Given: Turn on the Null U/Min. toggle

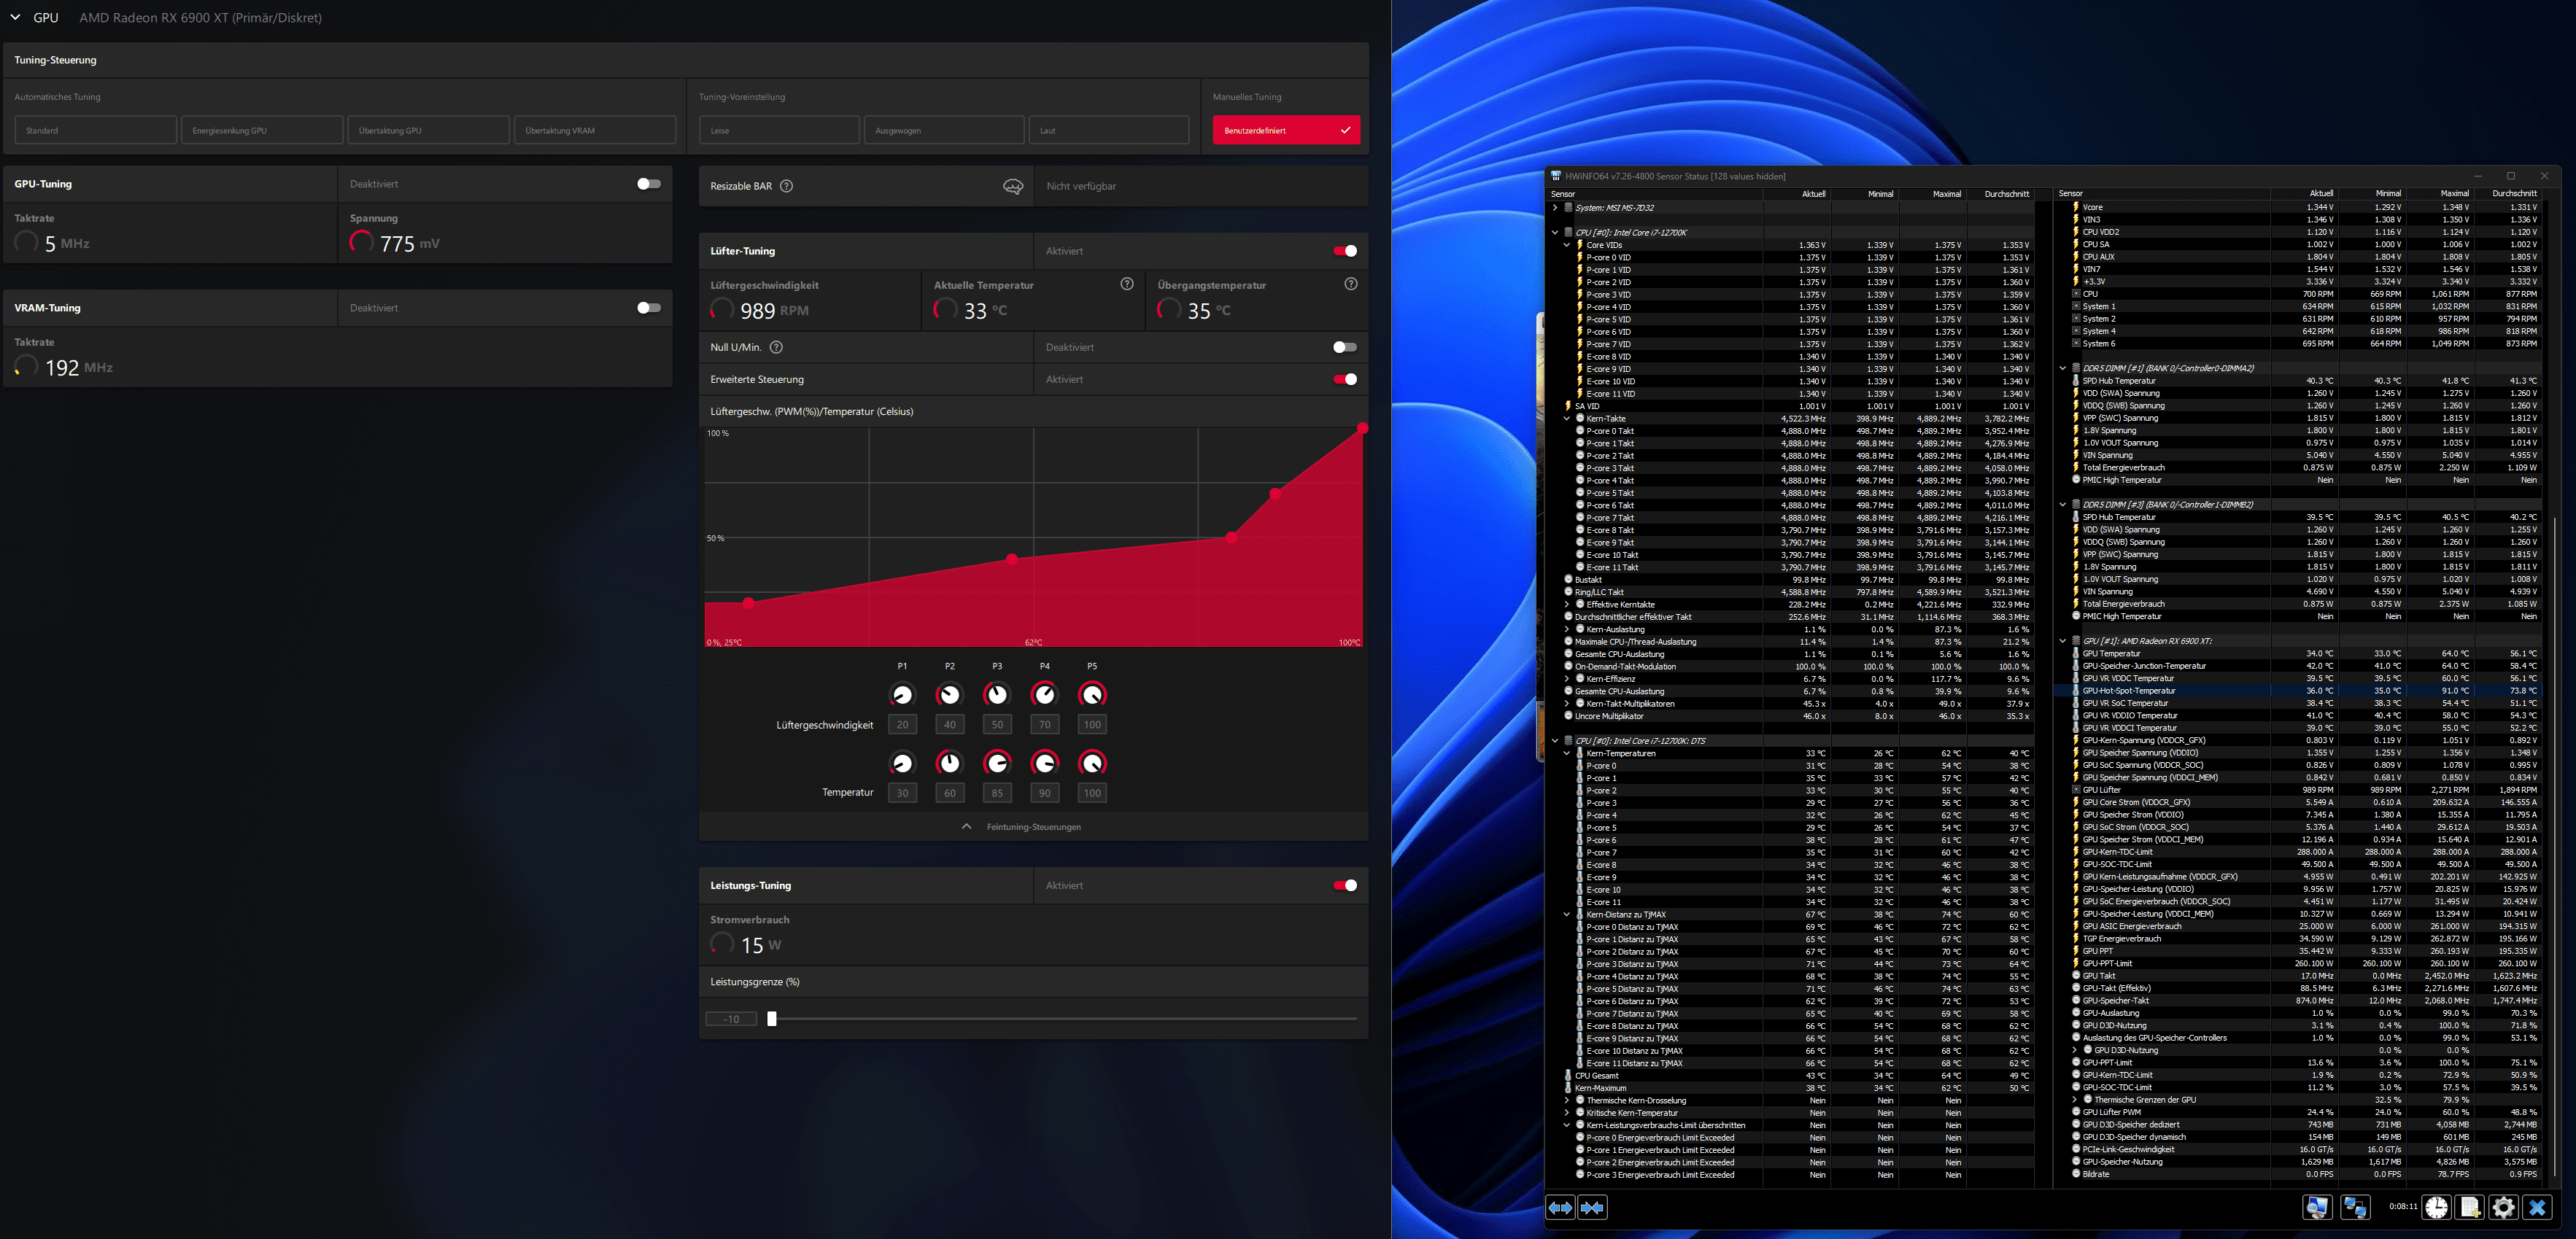Looking at the screenshot, I should coord(1345,347).
